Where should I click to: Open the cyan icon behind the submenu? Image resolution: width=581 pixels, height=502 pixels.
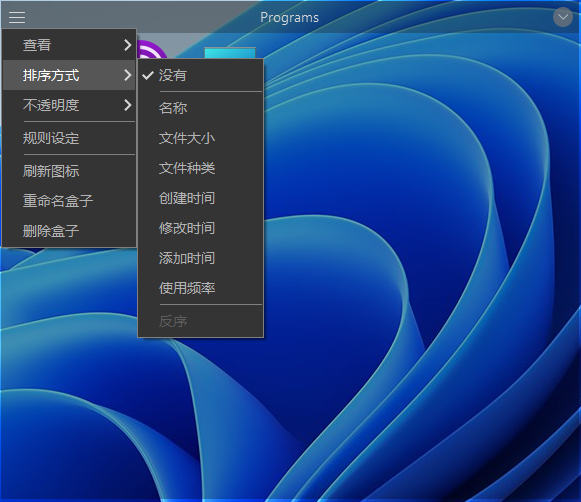coord(230,53)
